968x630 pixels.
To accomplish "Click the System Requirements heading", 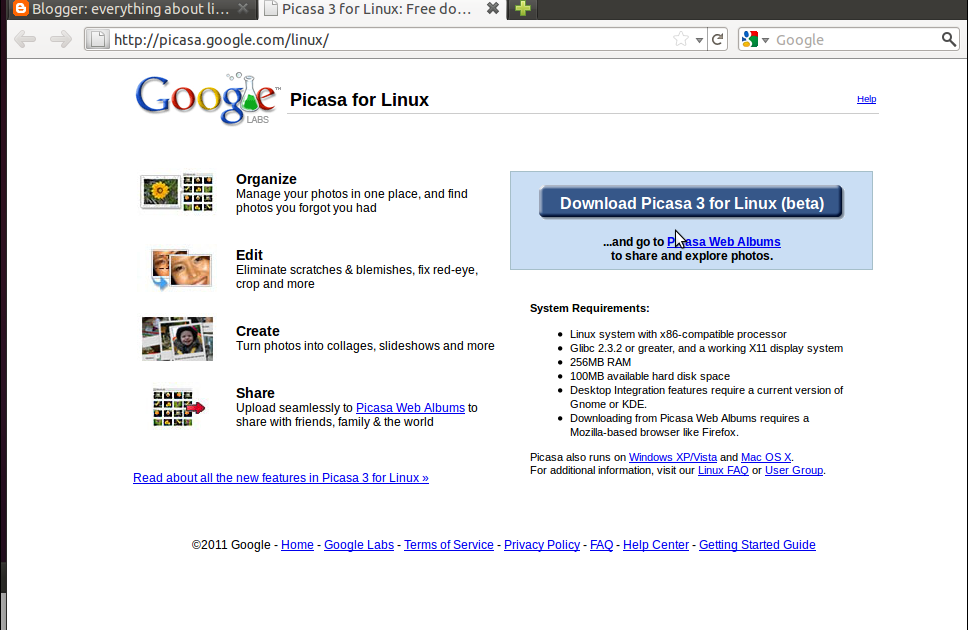I will (x=590, y=308).
